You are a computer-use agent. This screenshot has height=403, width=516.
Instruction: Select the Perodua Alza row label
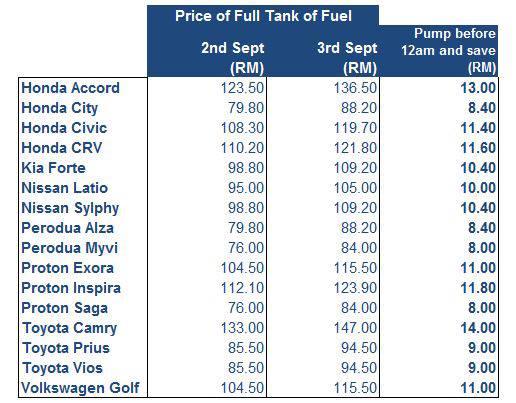coord(67,228)
